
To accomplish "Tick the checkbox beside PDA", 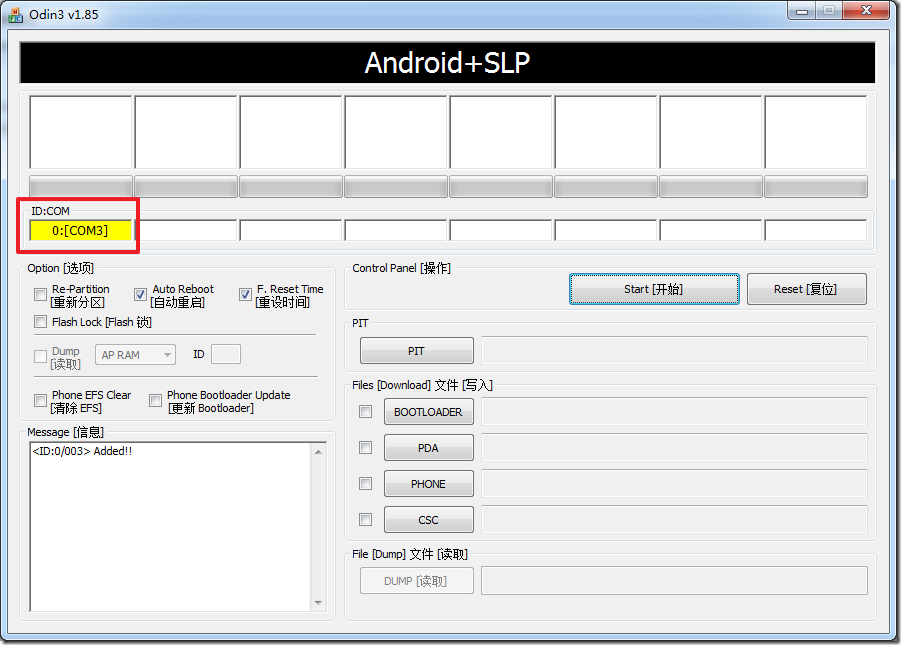I will pos(365,447).
